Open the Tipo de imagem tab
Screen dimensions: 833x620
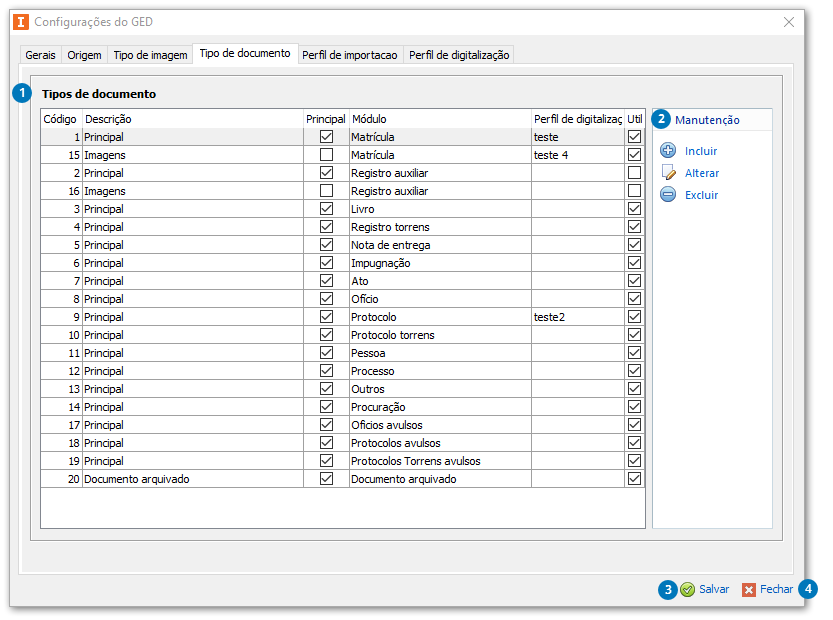tap(150, 55)
